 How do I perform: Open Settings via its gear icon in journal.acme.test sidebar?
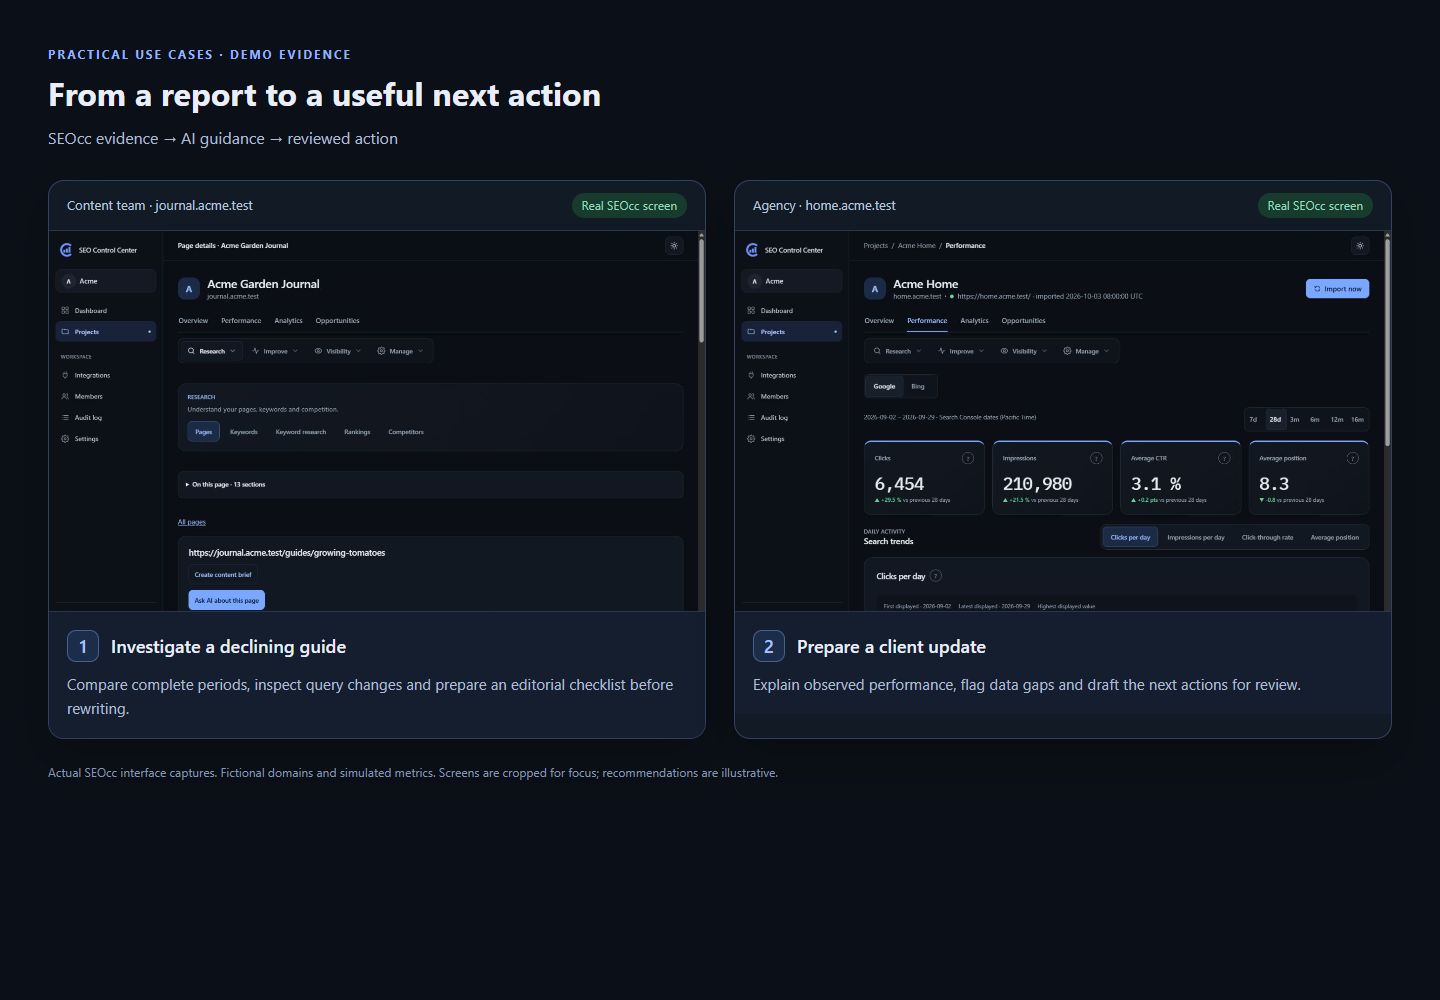[x=65, y=439]
